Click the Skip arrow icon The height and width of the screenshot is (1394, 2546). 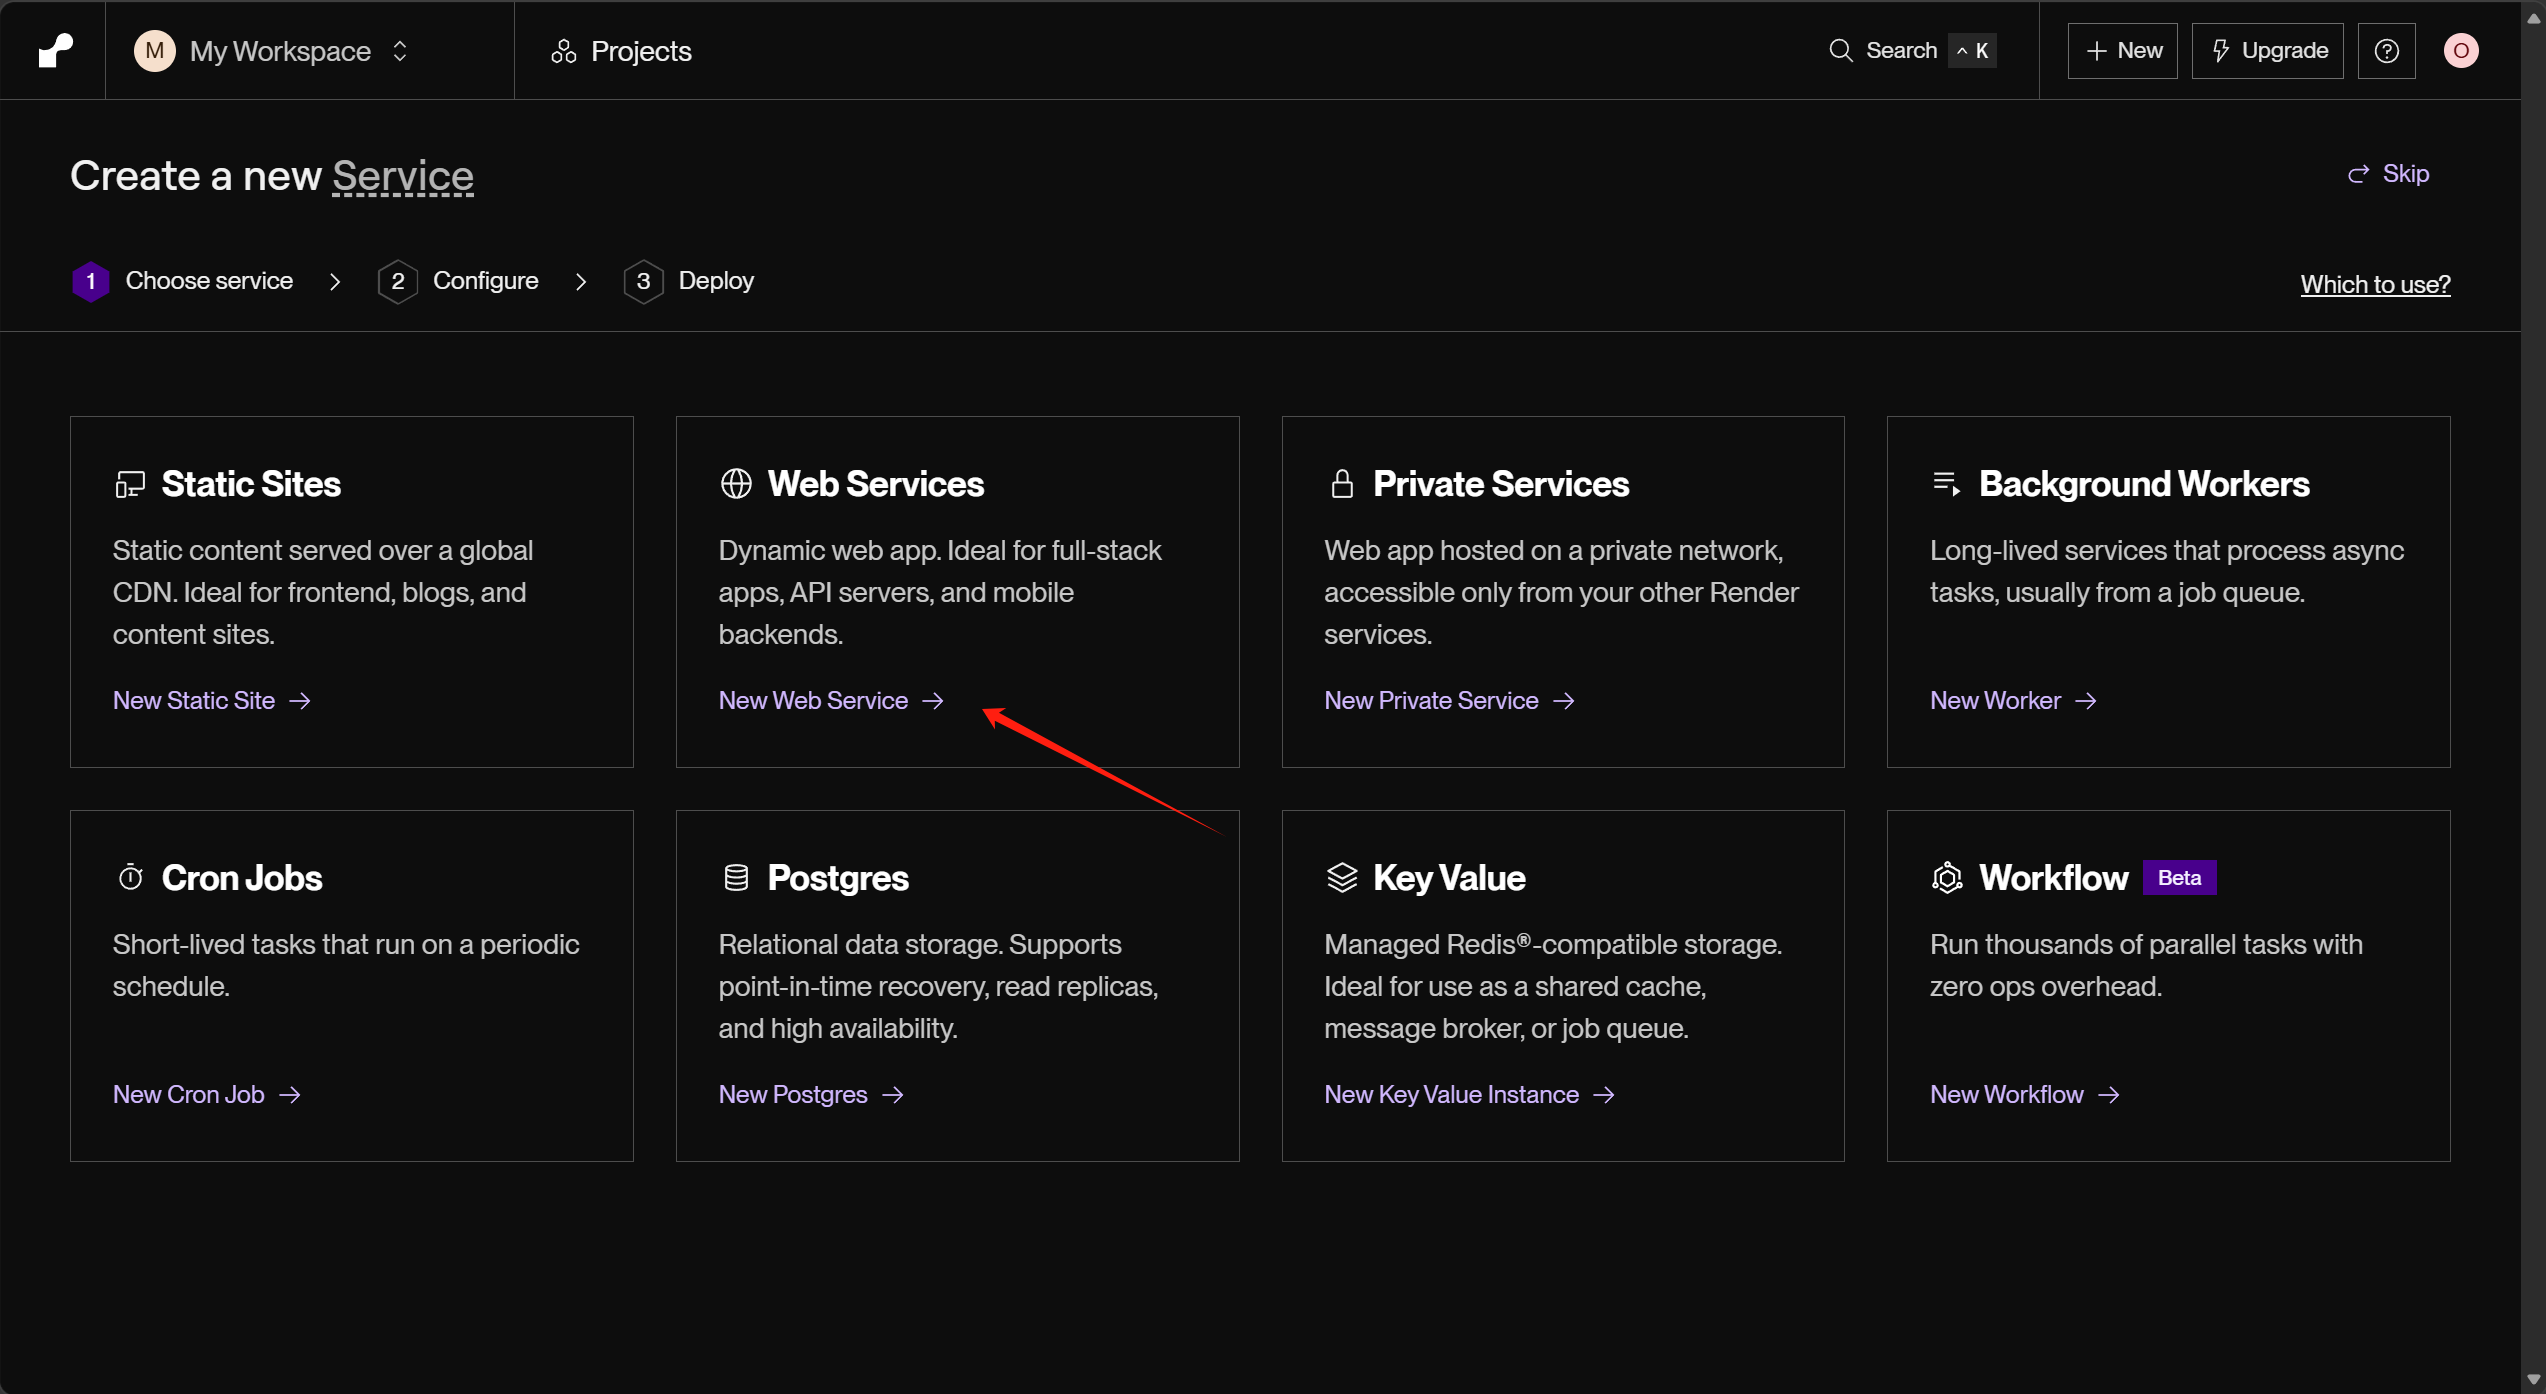point(2359,174)
